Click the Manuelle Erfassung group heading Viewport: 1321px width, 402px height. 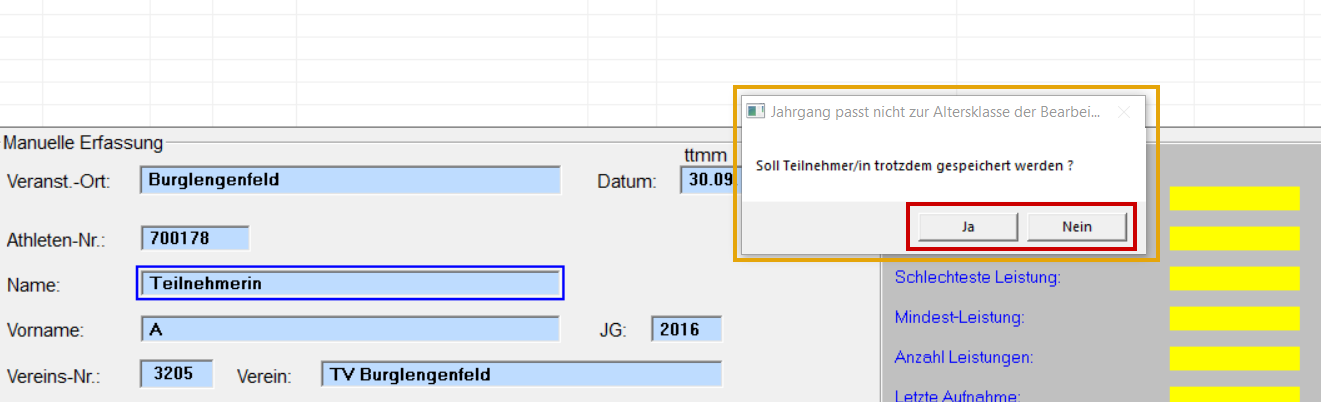pos(83,143)
